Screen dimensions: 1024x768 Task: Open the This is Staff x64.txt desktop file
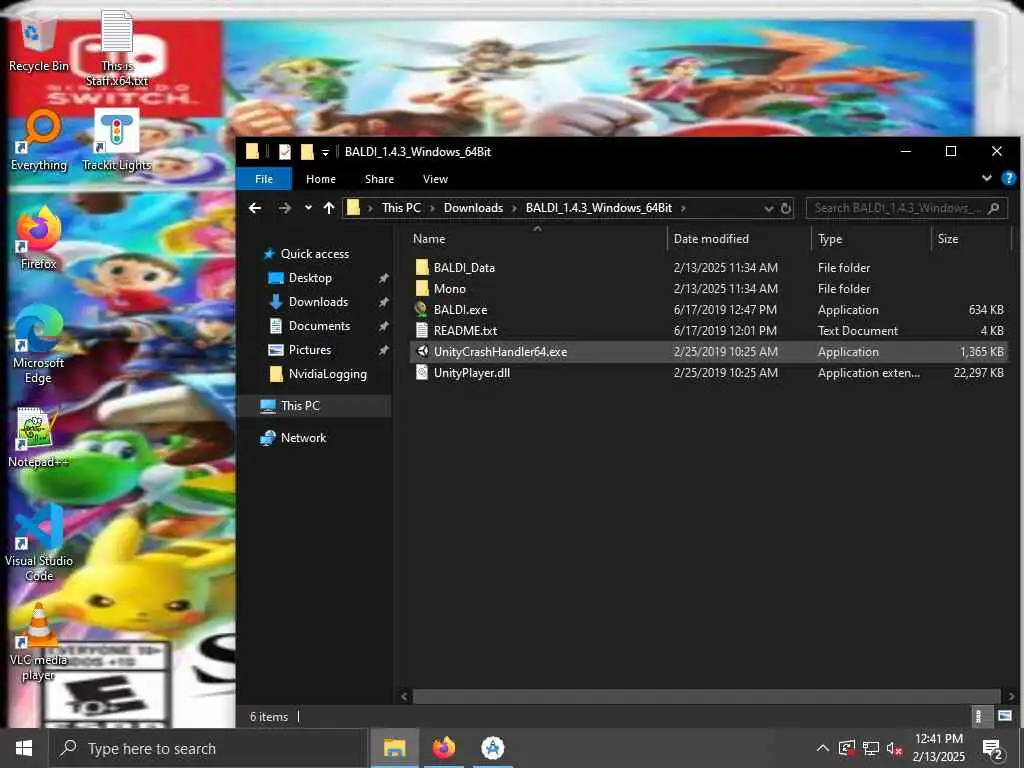click(x=117, y=48)
